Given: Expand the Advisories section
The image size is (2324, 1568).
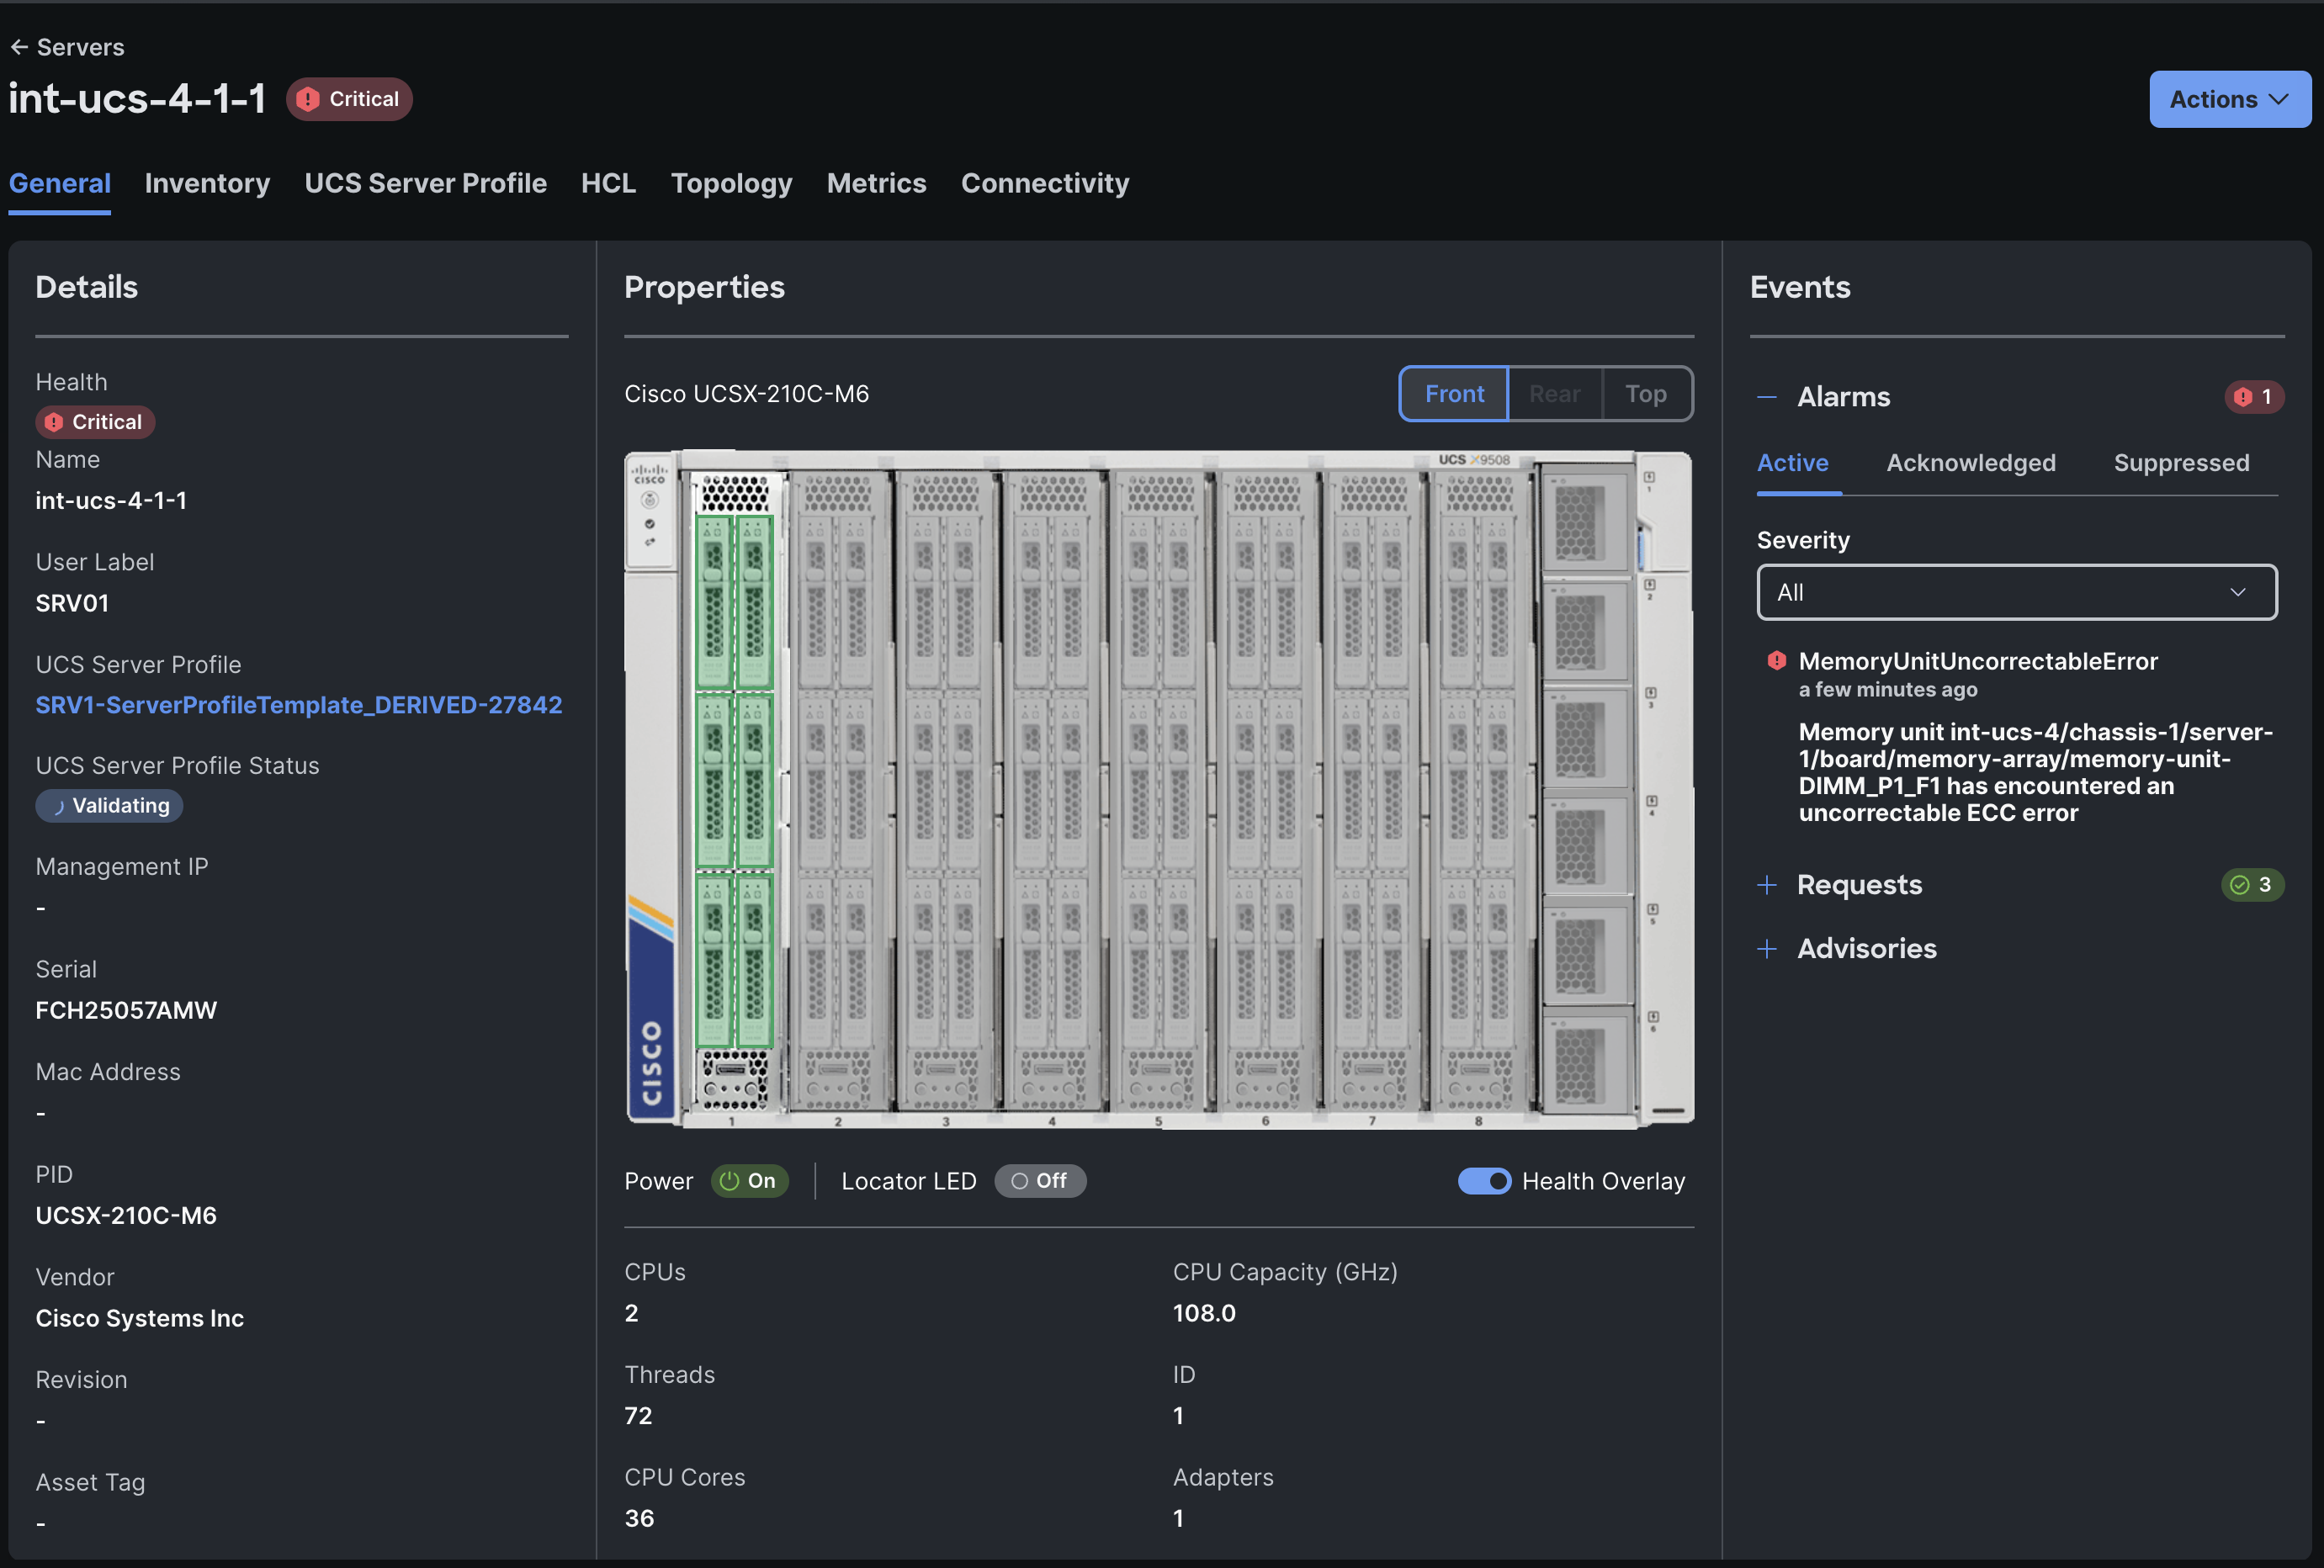Looking at the screenshot, I should pos(1767,949).
